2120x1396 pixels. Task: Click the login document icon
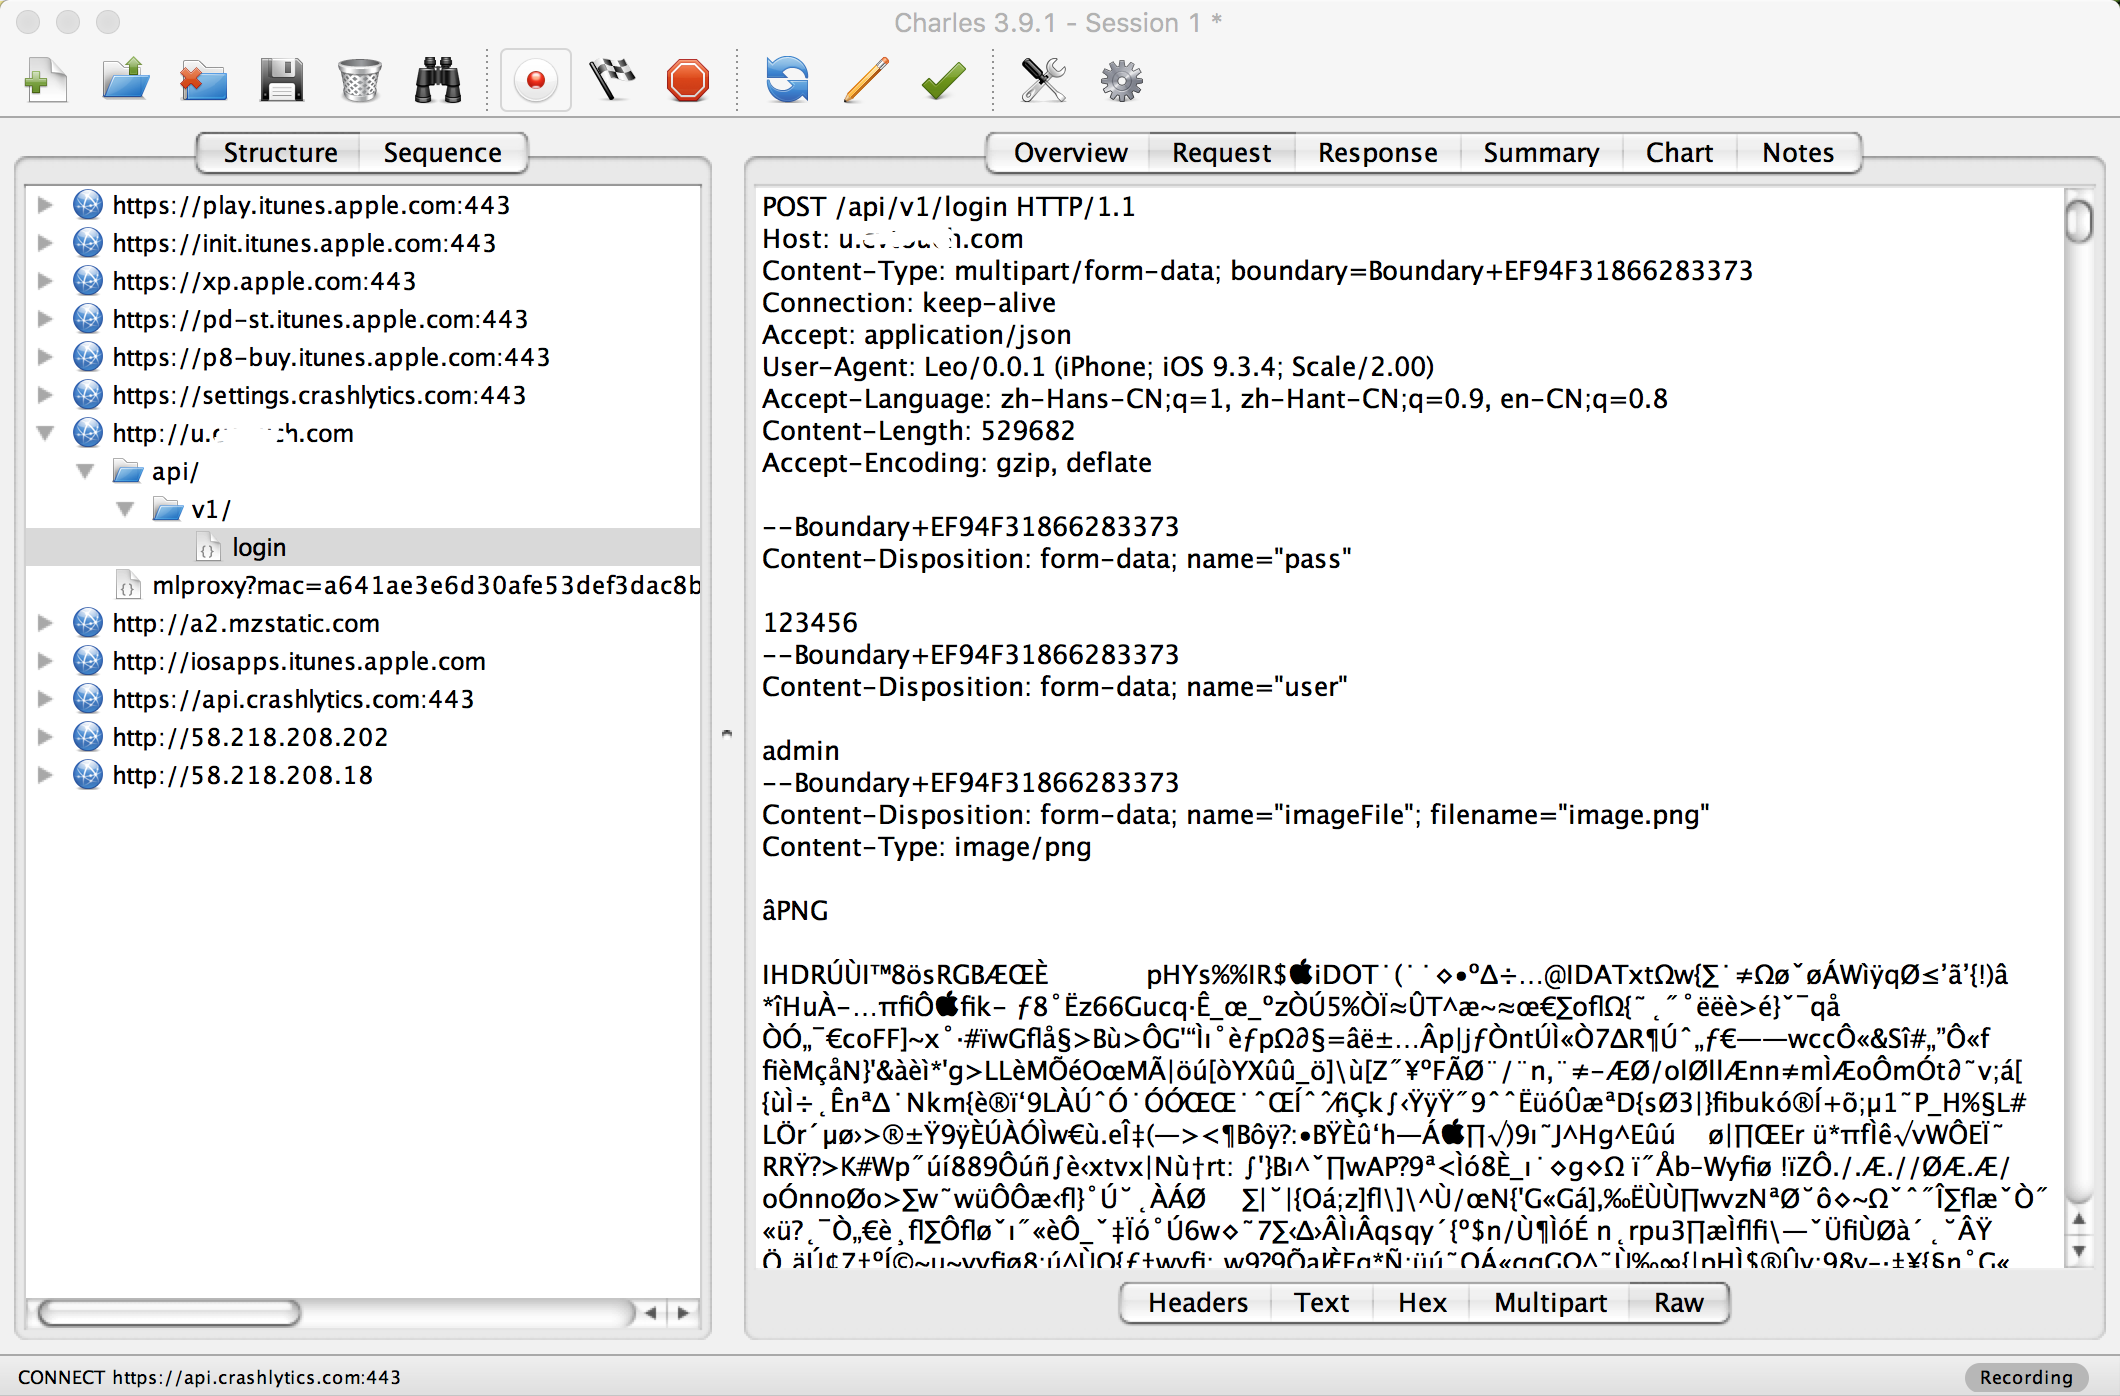pos(208,547)
